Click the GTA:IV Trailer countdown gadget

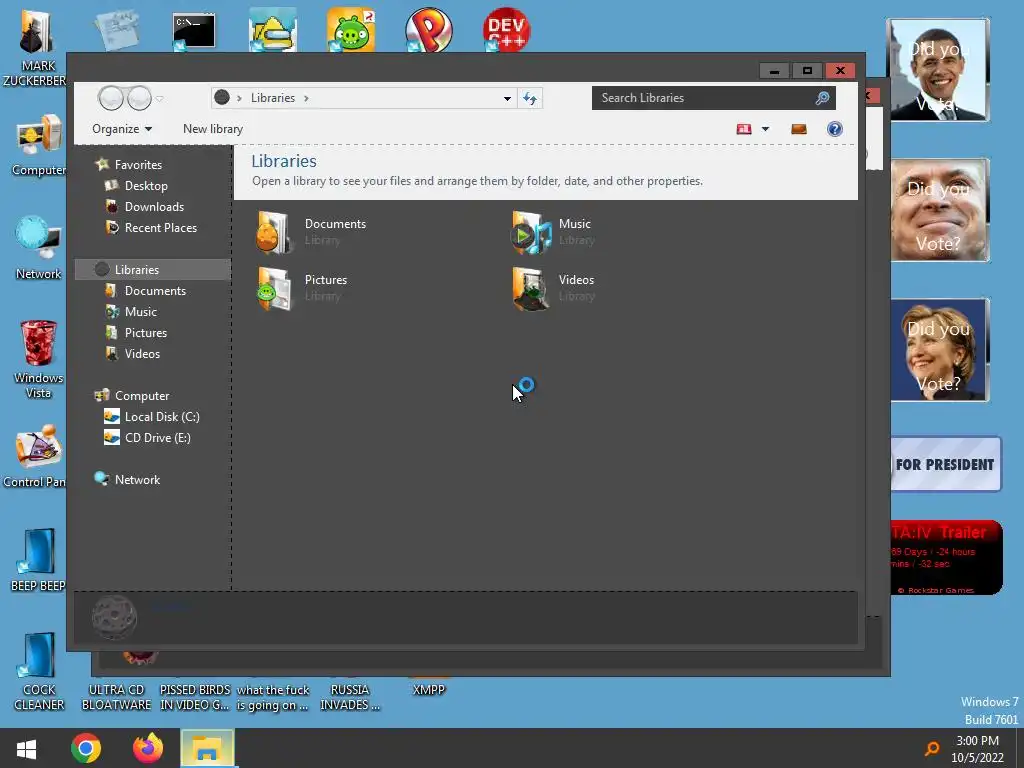tap(947, 557)
